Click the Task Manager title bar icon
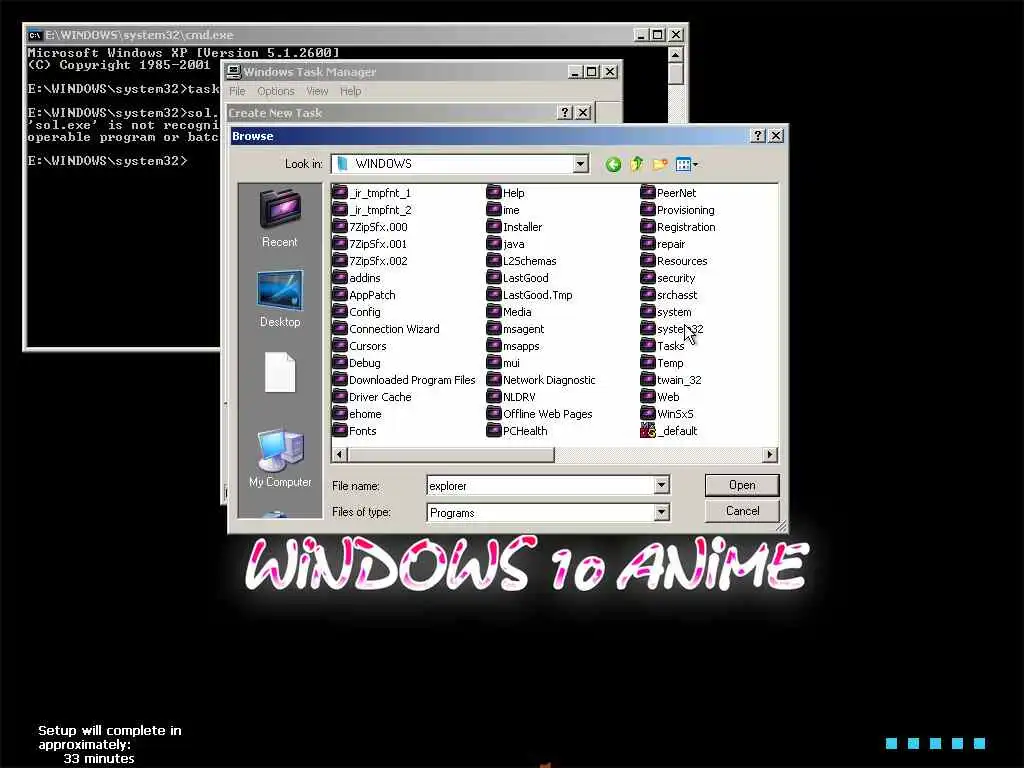 tap(234, 72)
